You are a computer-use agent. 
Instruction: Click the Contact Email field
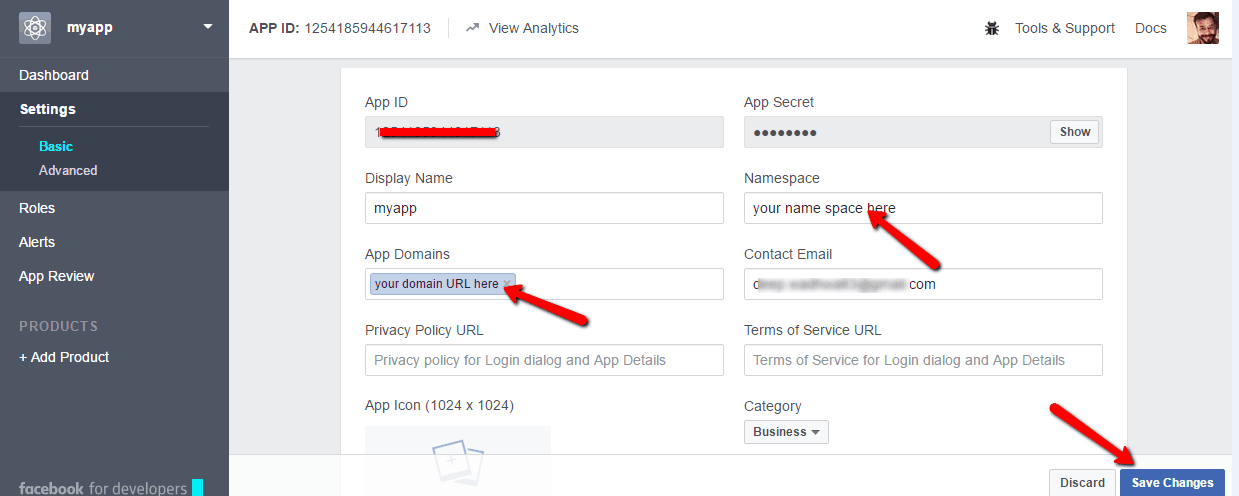pyautogui.click(x=923, y=284)
